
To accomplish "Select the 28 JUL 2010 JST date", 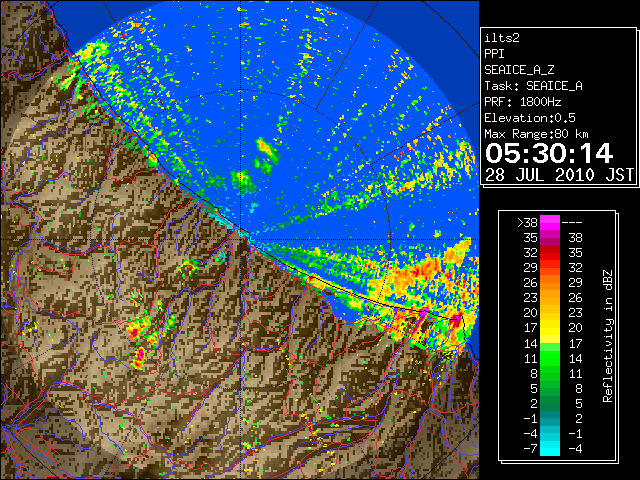I will click(x=559, y=175).
